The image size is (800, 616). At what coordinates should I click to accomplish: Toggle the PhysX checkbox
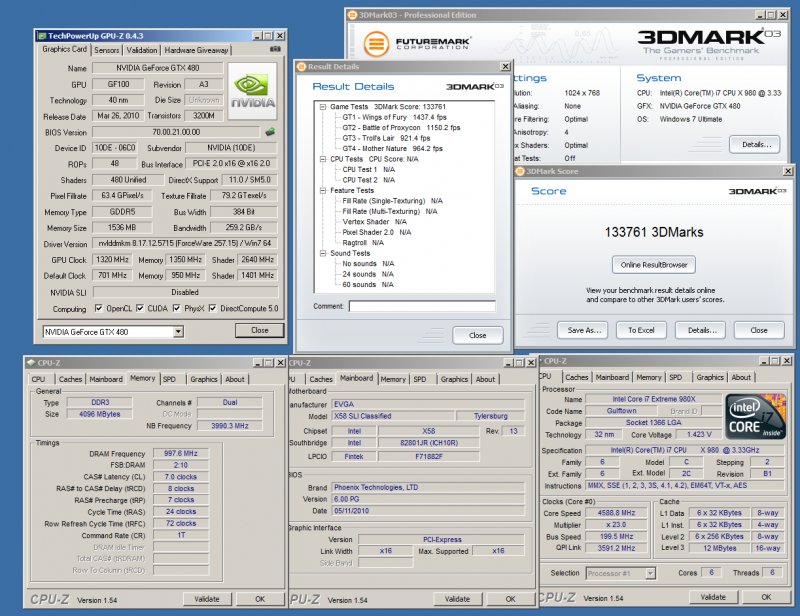(x=177, y=308)
